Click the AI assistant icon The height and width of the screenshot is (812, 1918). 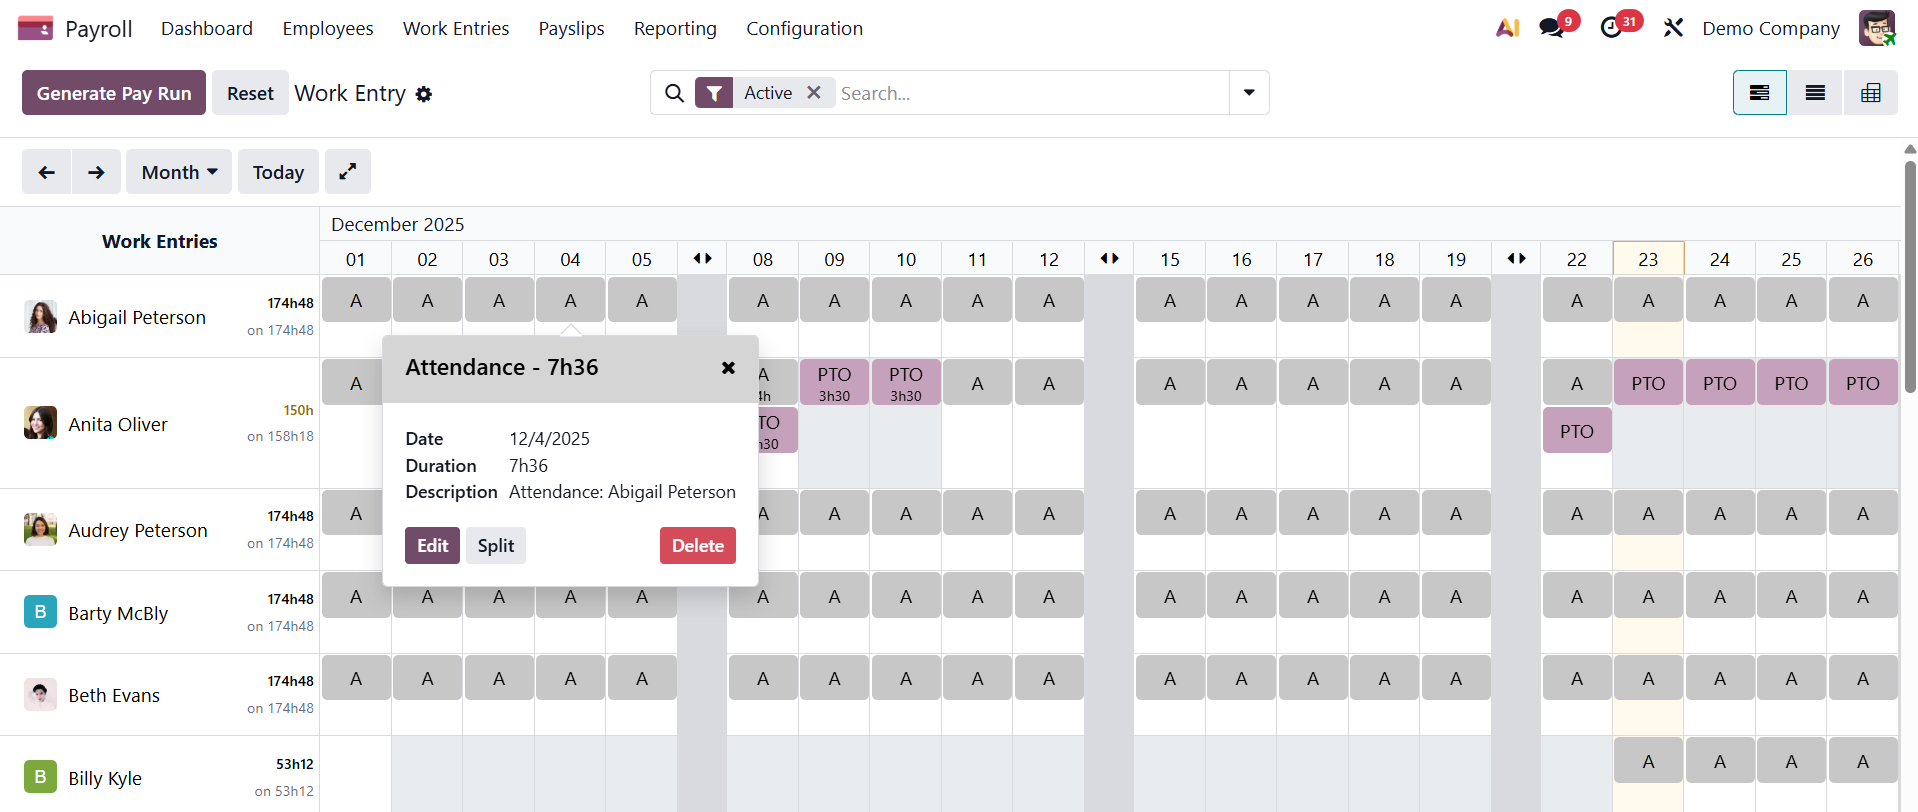(1507, 28)
